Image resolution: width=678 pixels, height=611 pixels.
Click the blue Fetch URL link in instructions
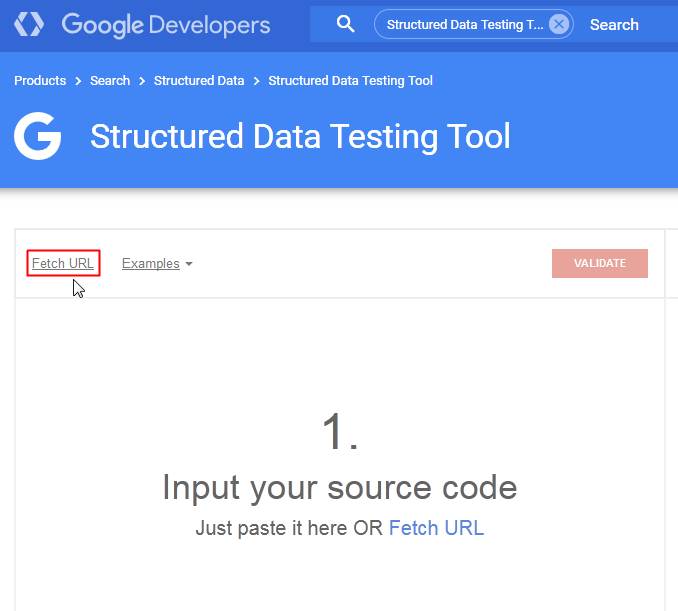(436, 528)
